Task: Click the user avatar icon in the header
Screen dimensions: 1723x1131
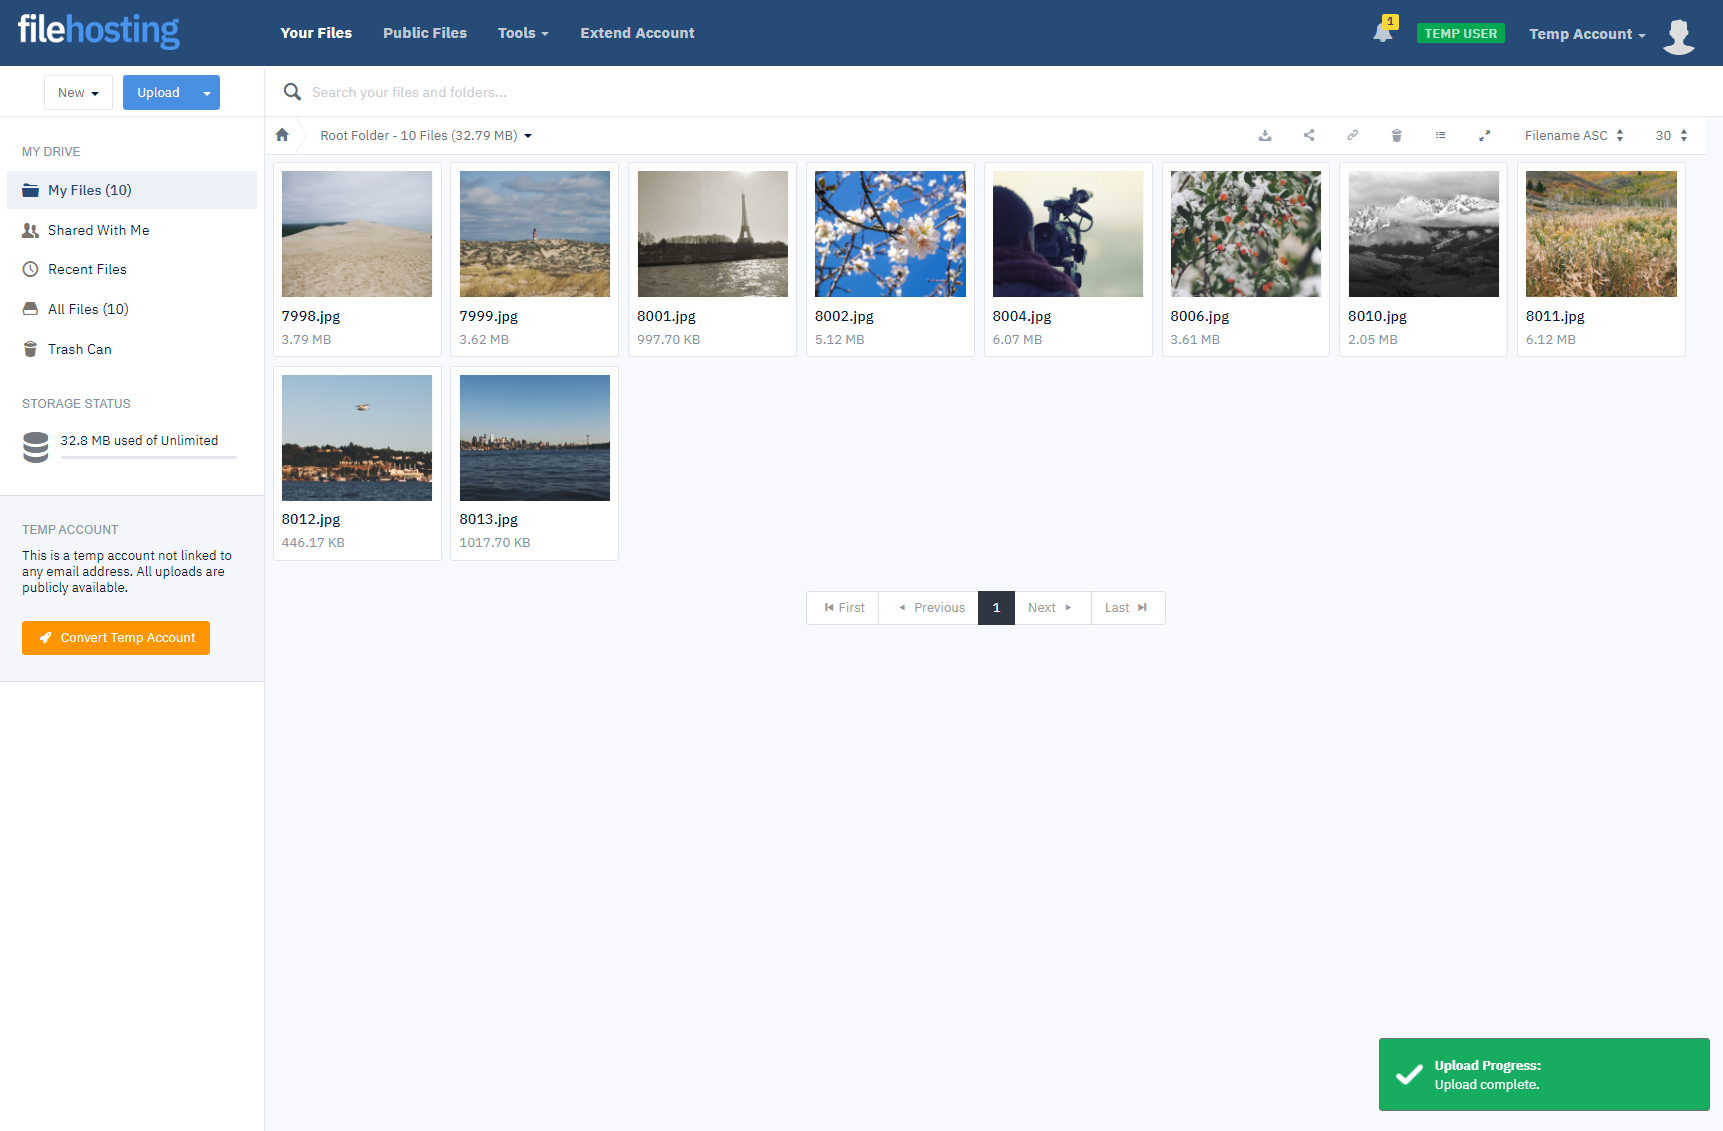Action: pyautogui.click(x=1678, y=35)
